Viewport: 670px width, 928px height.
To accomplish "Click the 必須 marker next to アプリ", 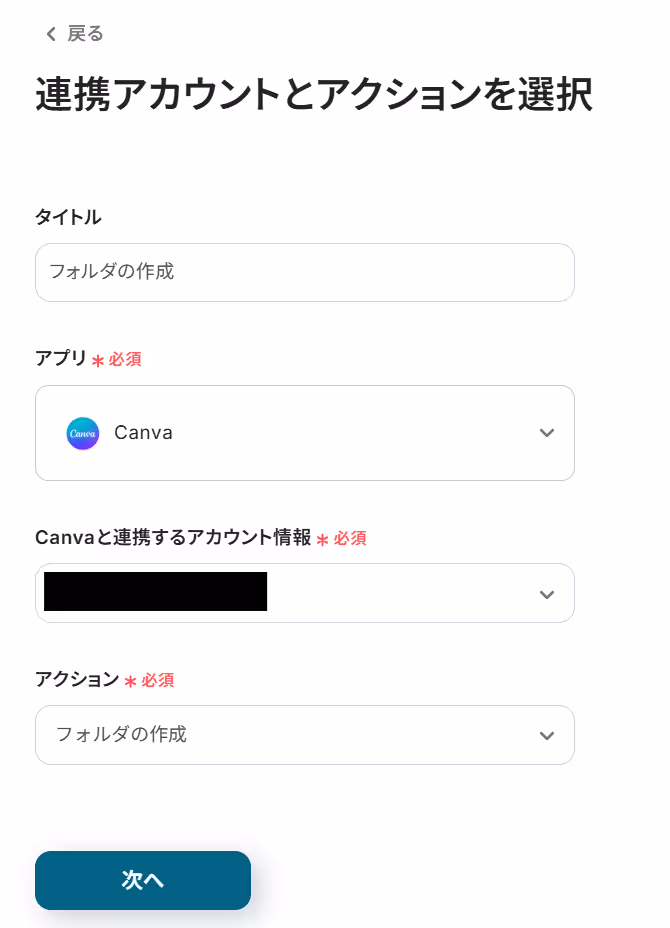I will coord(125,359).
